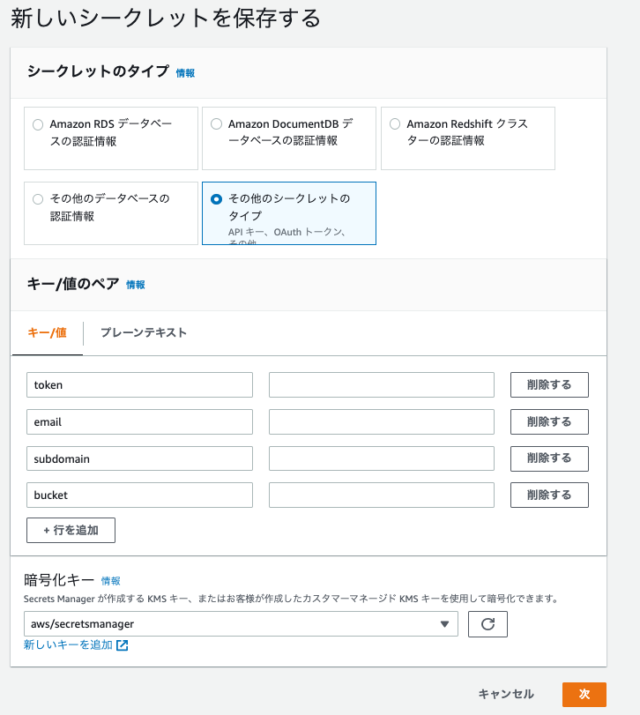The width and height of the screenshot is (640, 715).
Task: Delete the bucket row with 削除する
Action: [549, 495]
